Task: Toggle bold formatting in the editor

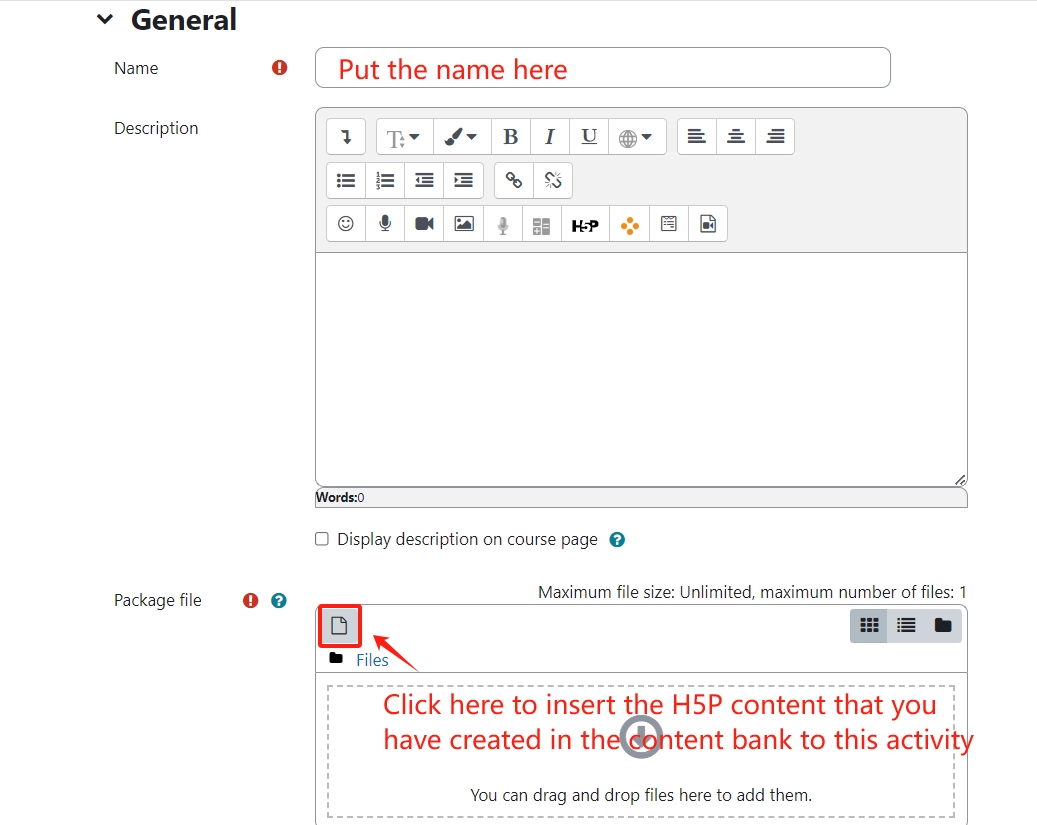Action: [510, 136]
